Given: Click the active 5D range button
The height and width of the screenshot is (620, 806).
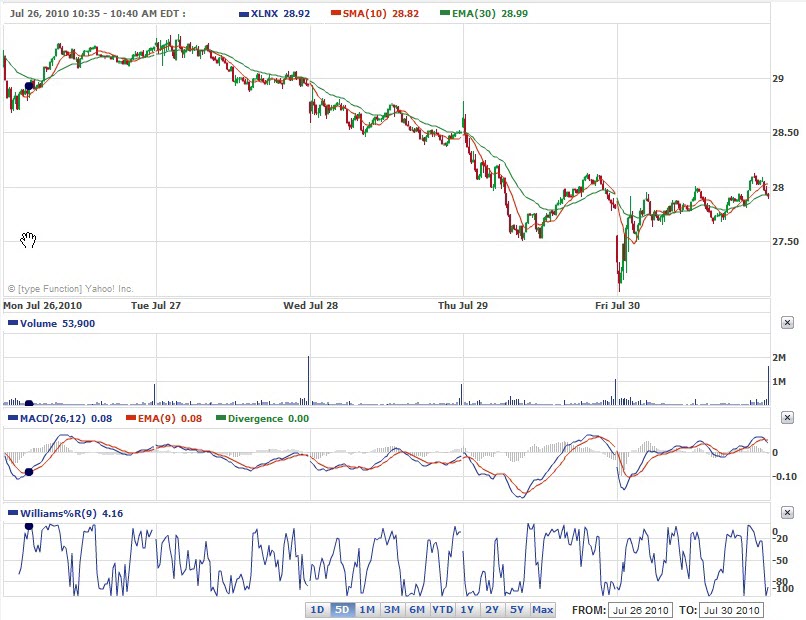Looking at the screenshot, I should click(x=342, y=610).
